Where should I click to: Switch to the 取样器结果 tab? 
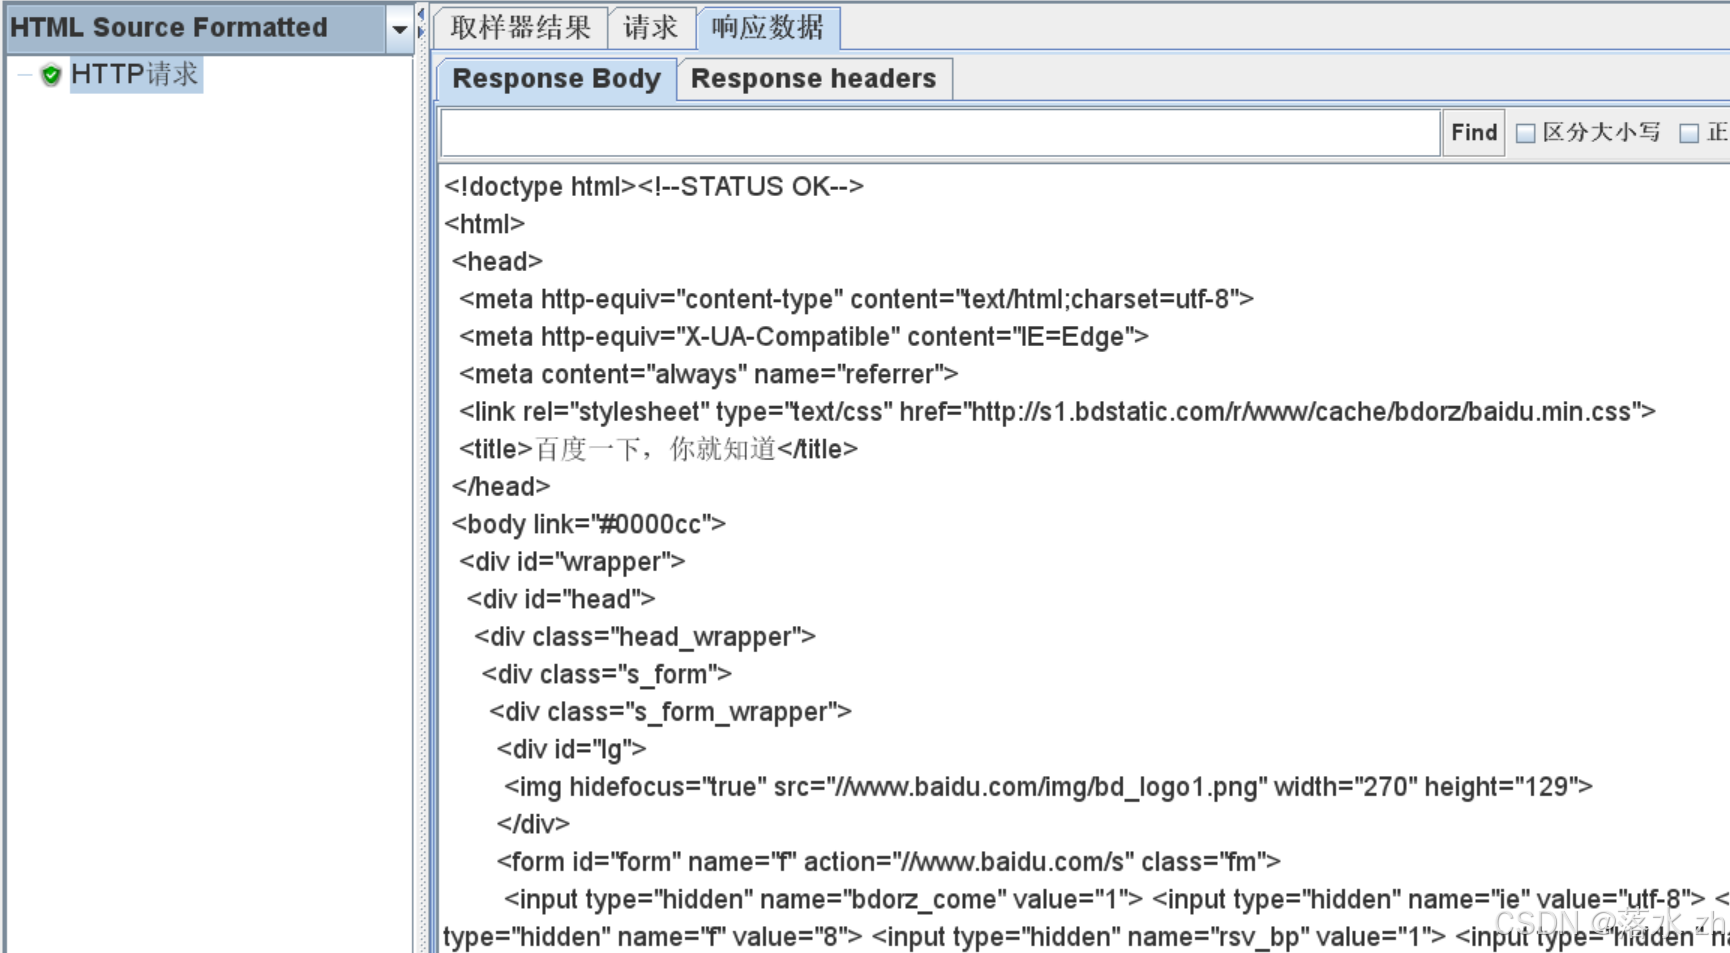pos(521,27)
